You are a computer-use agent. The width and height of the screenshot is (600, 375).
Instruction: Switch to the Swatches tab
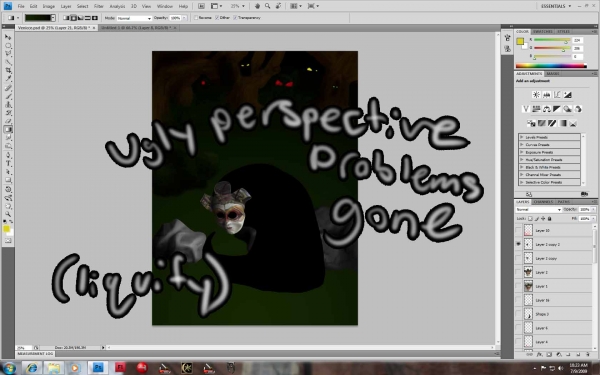click(x=542, y=31)
